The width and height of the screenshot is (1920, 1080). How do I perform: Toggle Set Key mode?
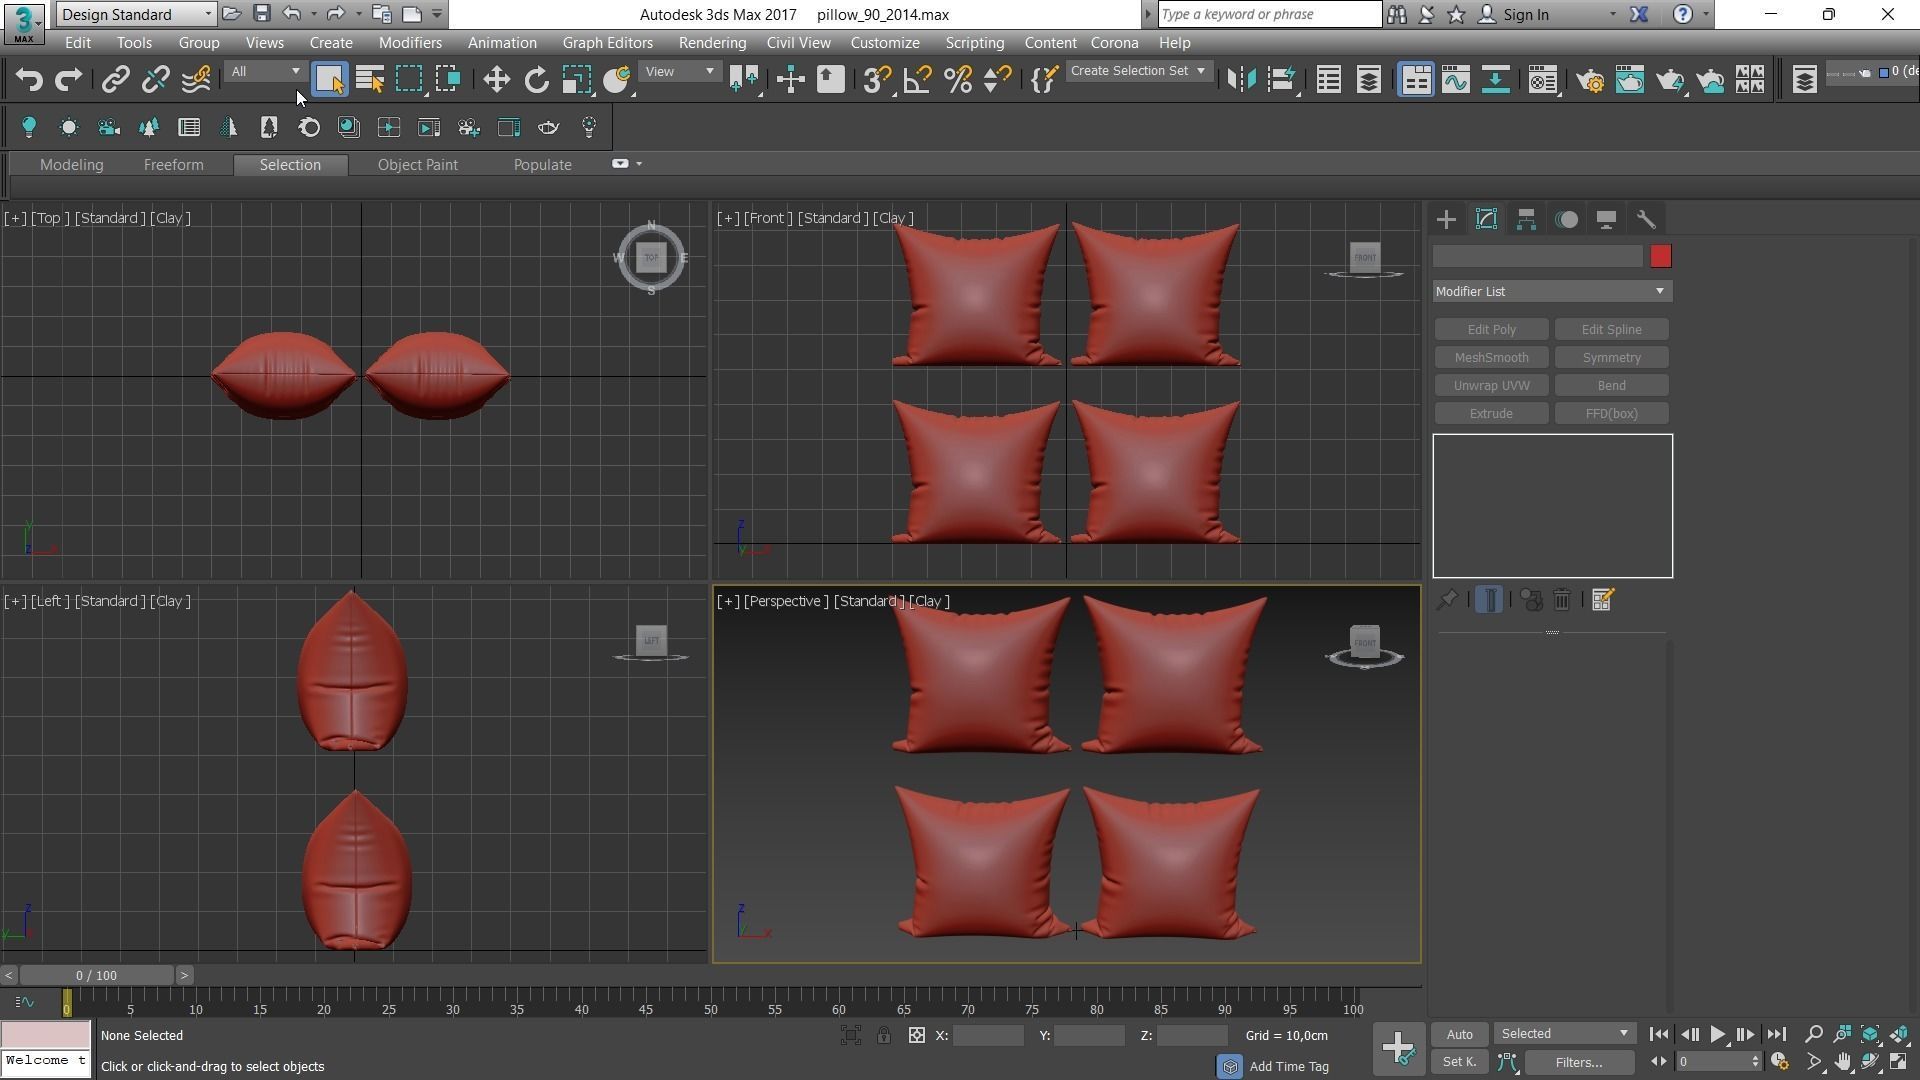1459,1062
